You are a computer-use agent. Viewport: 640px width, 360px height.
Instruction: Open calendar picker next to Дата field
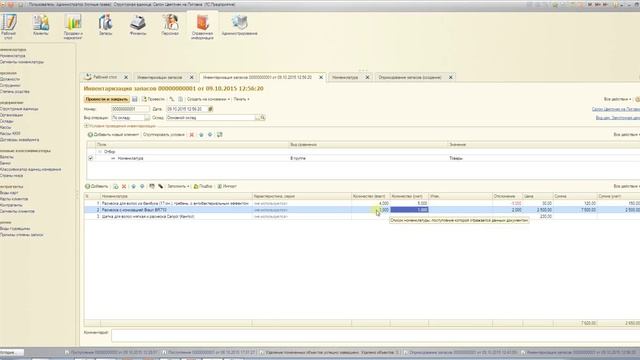pyautogui.click(x=211, y=109)
